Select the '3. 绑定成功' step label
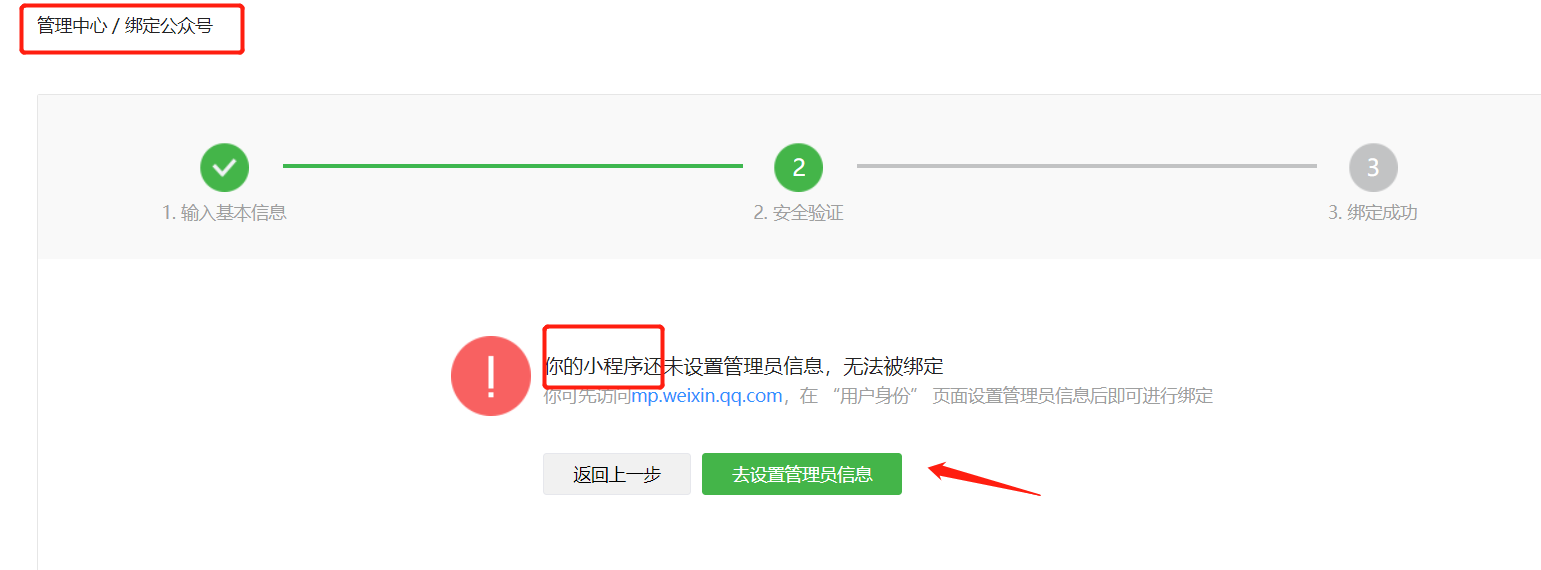This screenshot has width=1541, height=570. click(1373, 213)
